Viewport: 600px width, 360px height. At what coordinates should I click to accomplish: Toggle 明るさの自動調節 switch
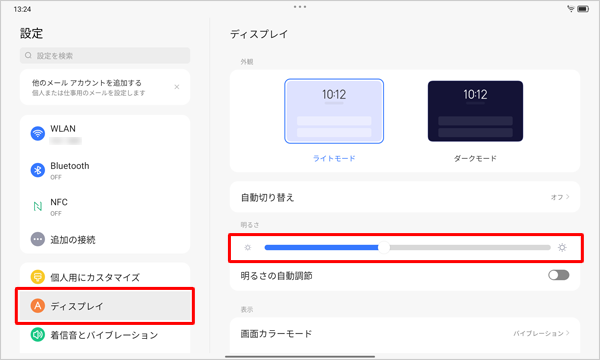click(559, 275)
